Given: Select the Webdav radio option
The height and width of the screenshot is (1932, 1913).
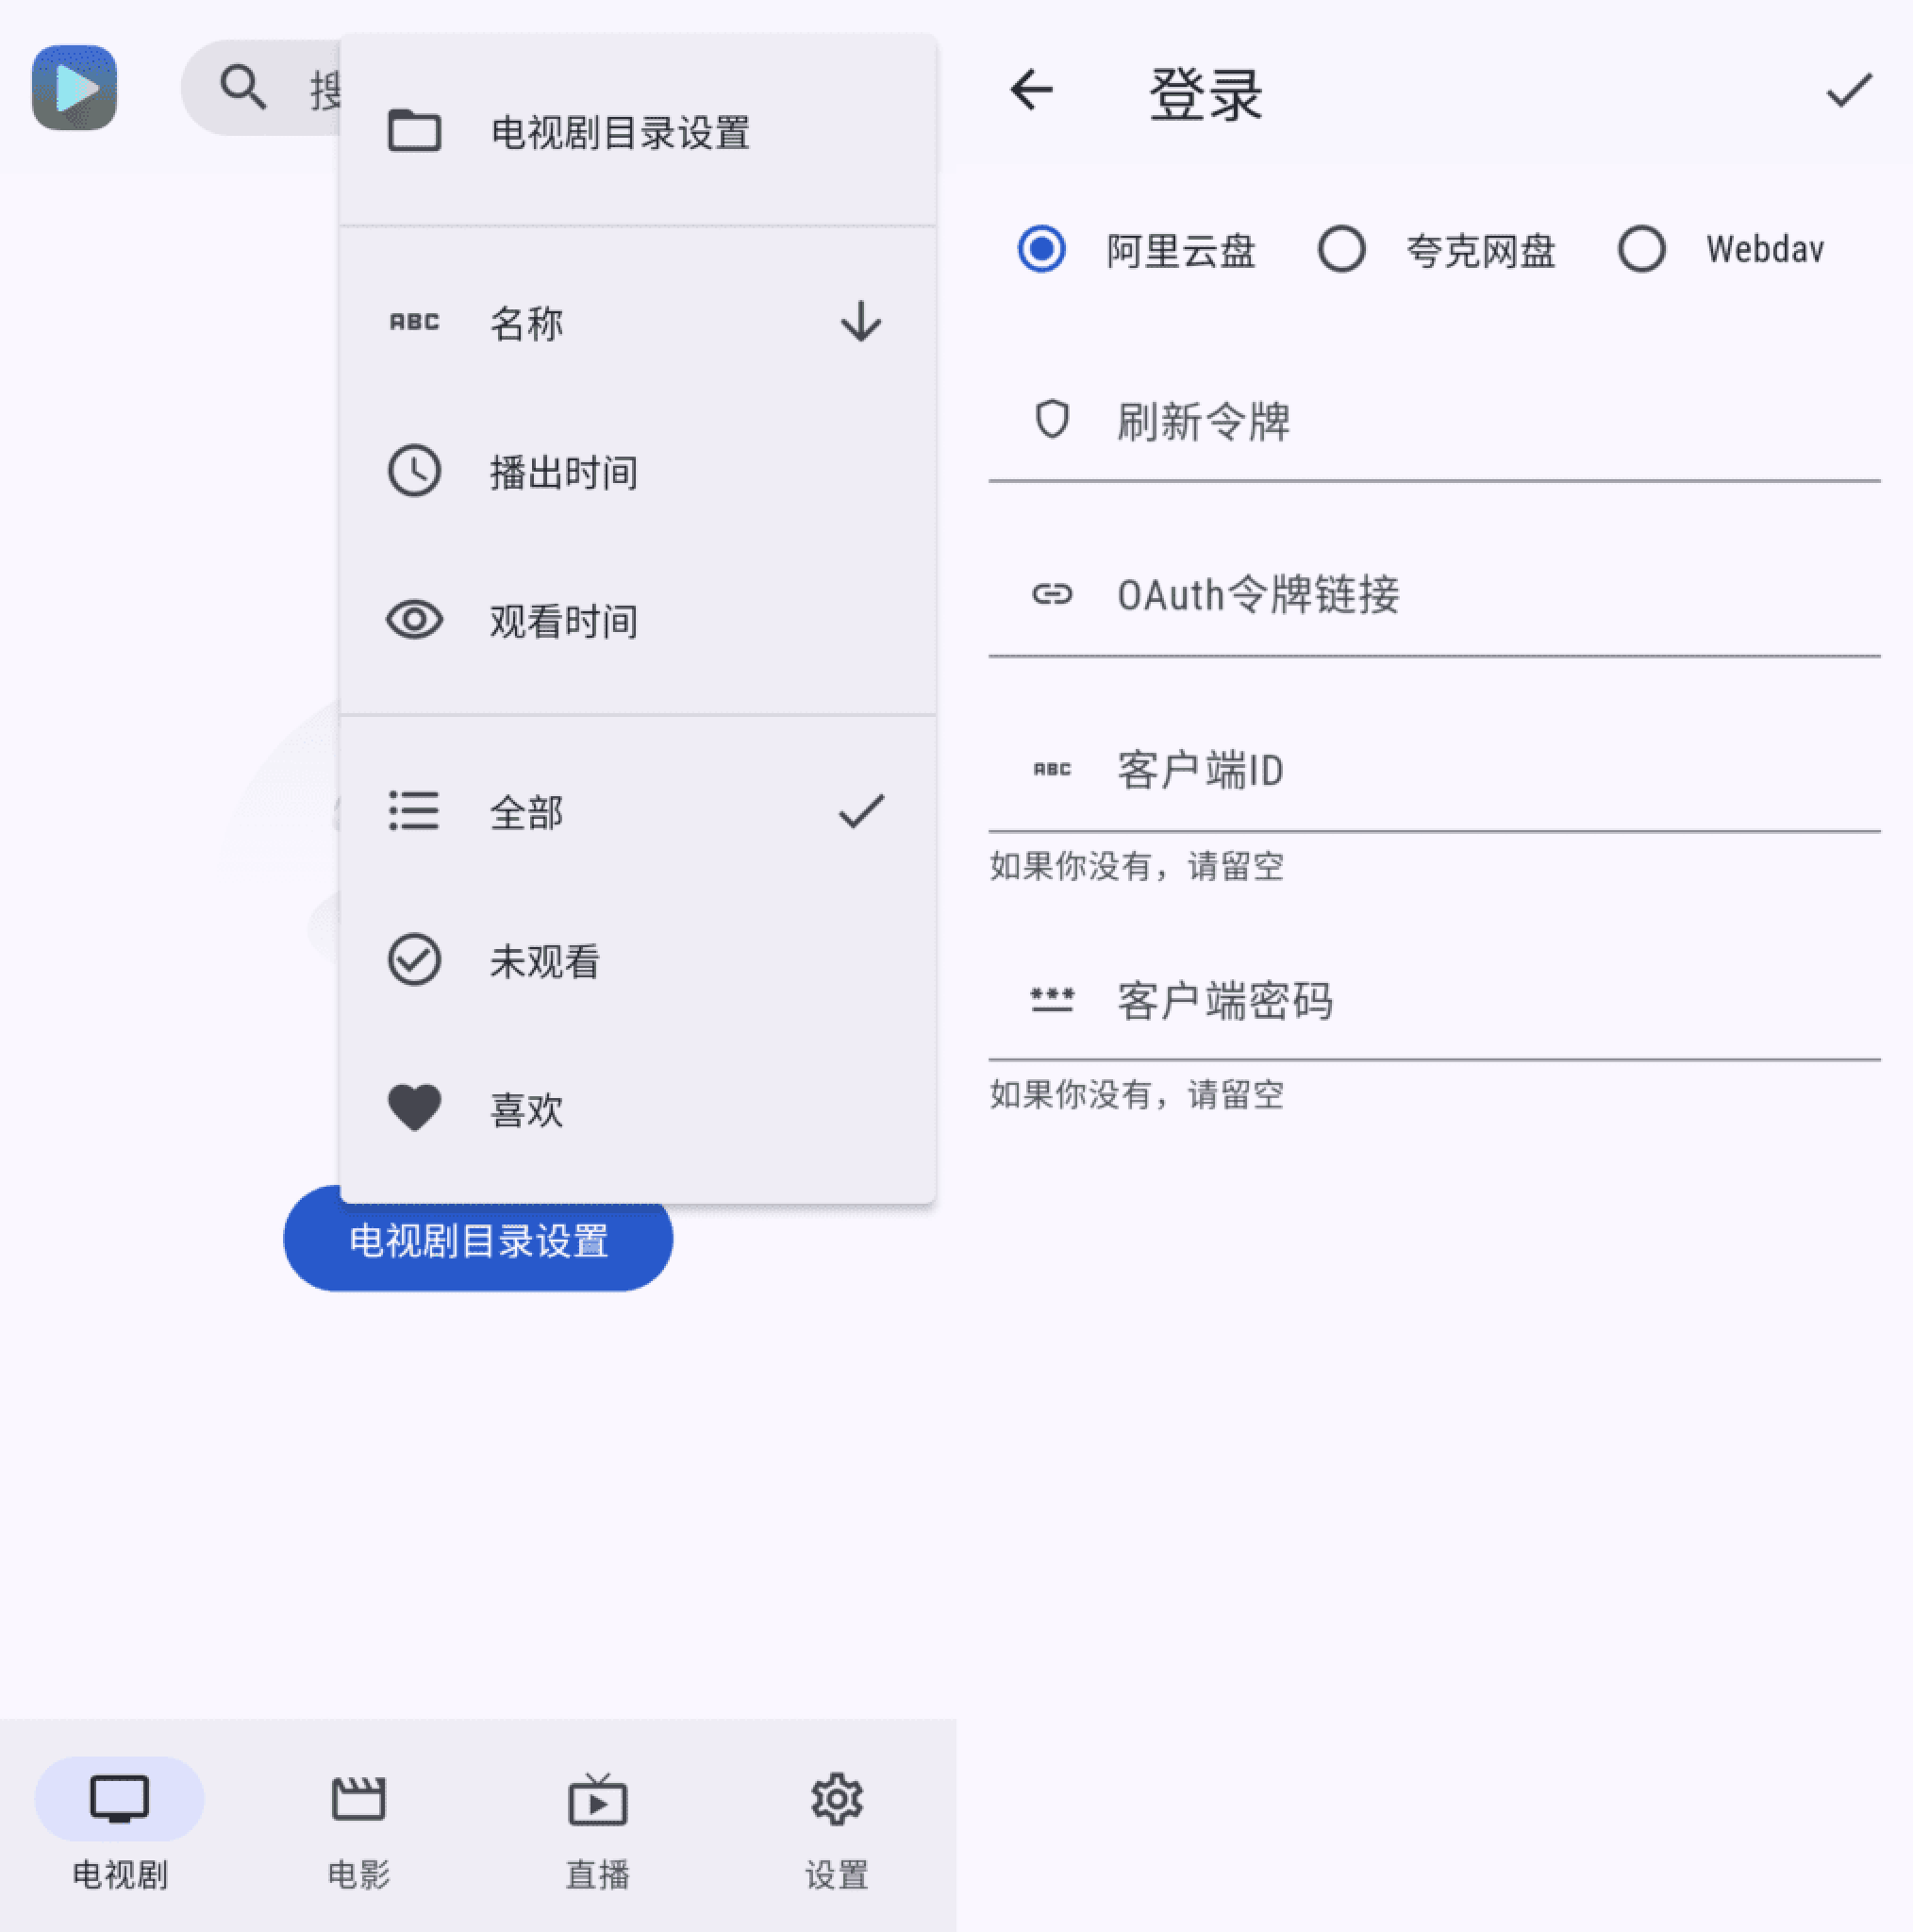Looking at the screenshot, I should (x=1641, y=249).
